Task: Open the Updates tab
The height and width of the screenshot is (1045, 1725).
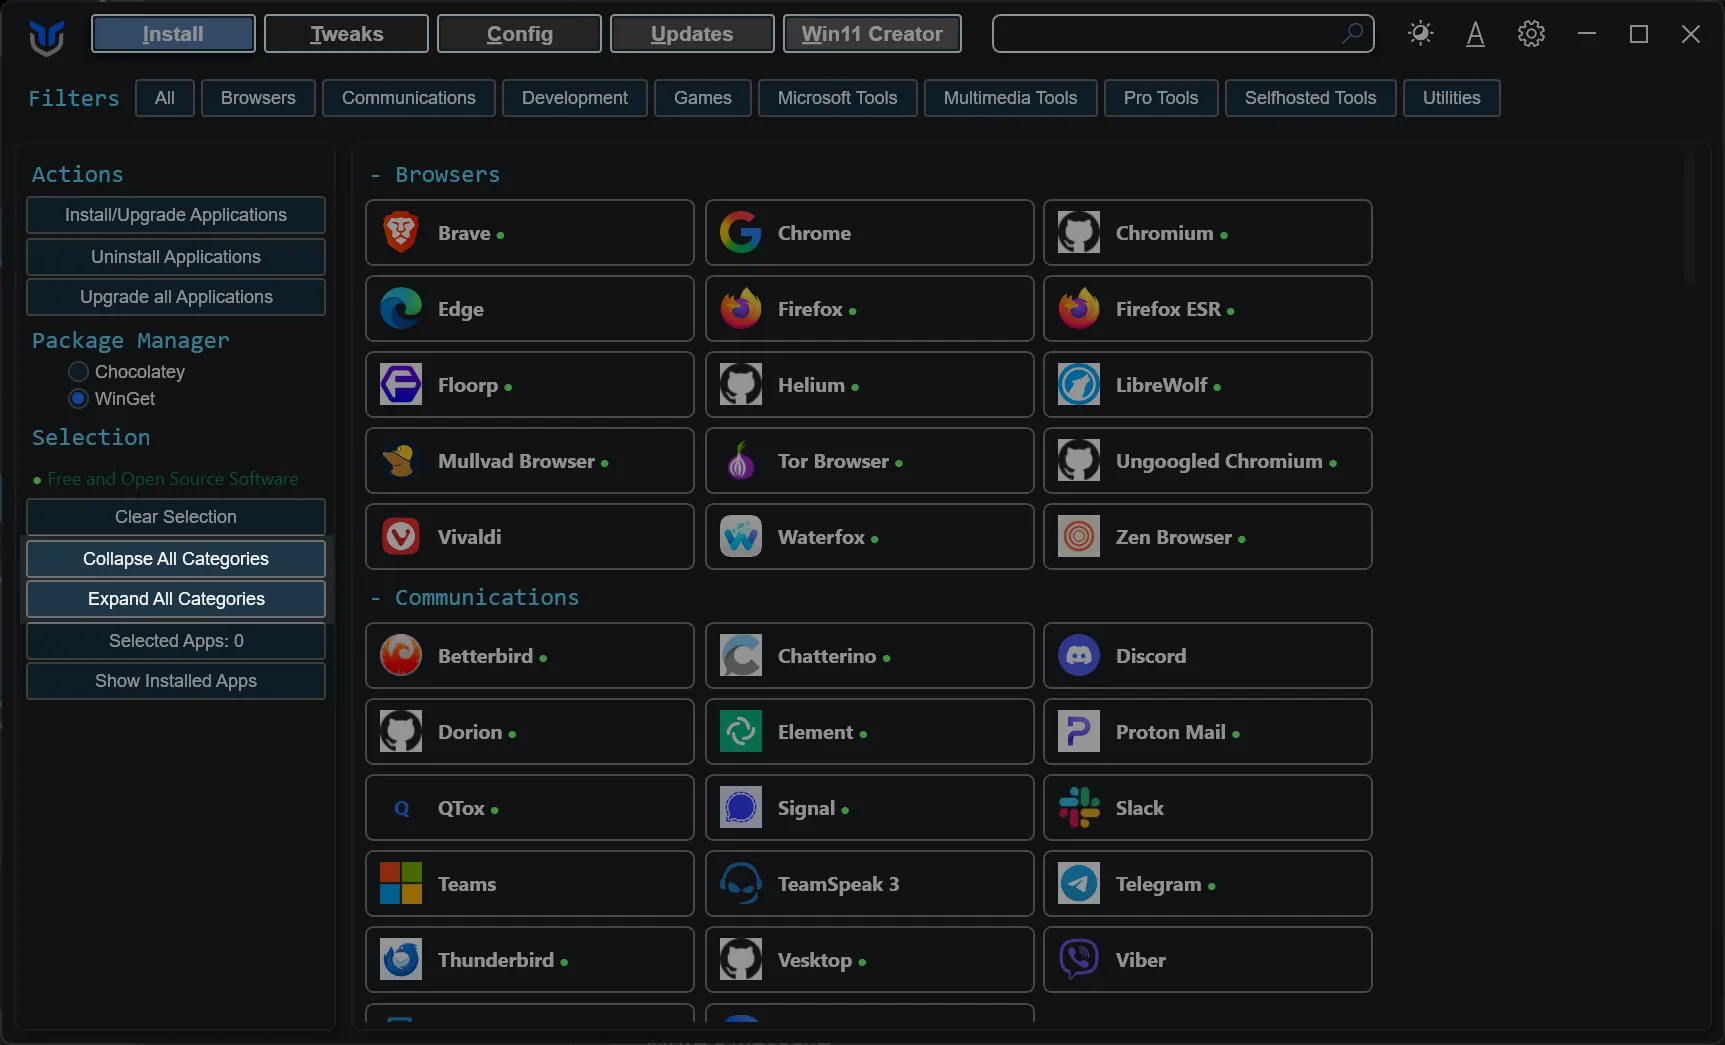Action: click(x=692, y=33)
